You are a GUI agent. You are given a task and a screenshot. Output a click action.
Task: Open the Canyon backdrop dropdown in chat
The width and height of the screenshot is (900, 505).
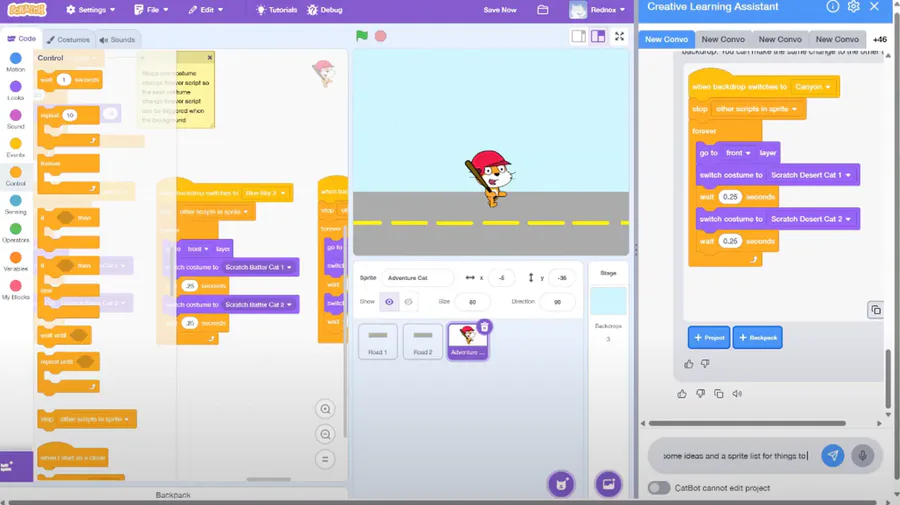tap(812, 87)
